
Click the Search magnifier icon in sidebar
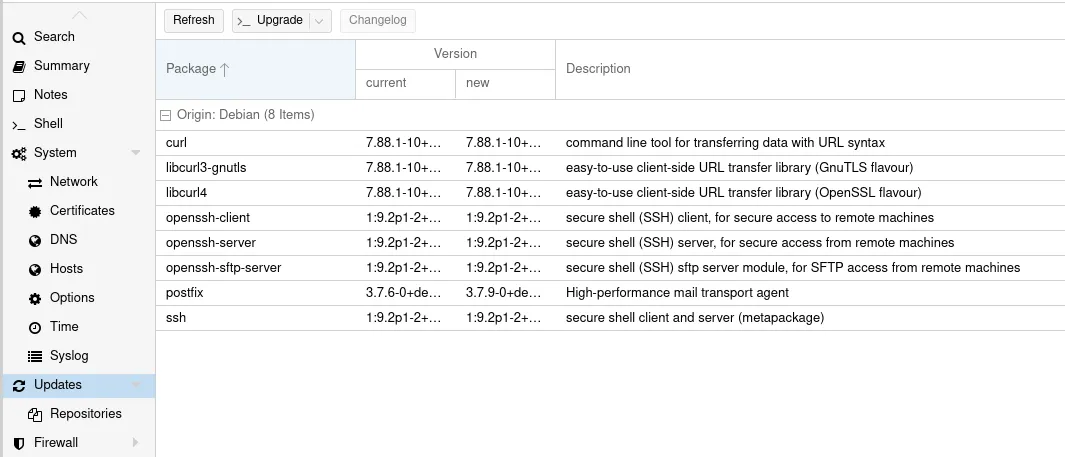(x=19, y=37)
